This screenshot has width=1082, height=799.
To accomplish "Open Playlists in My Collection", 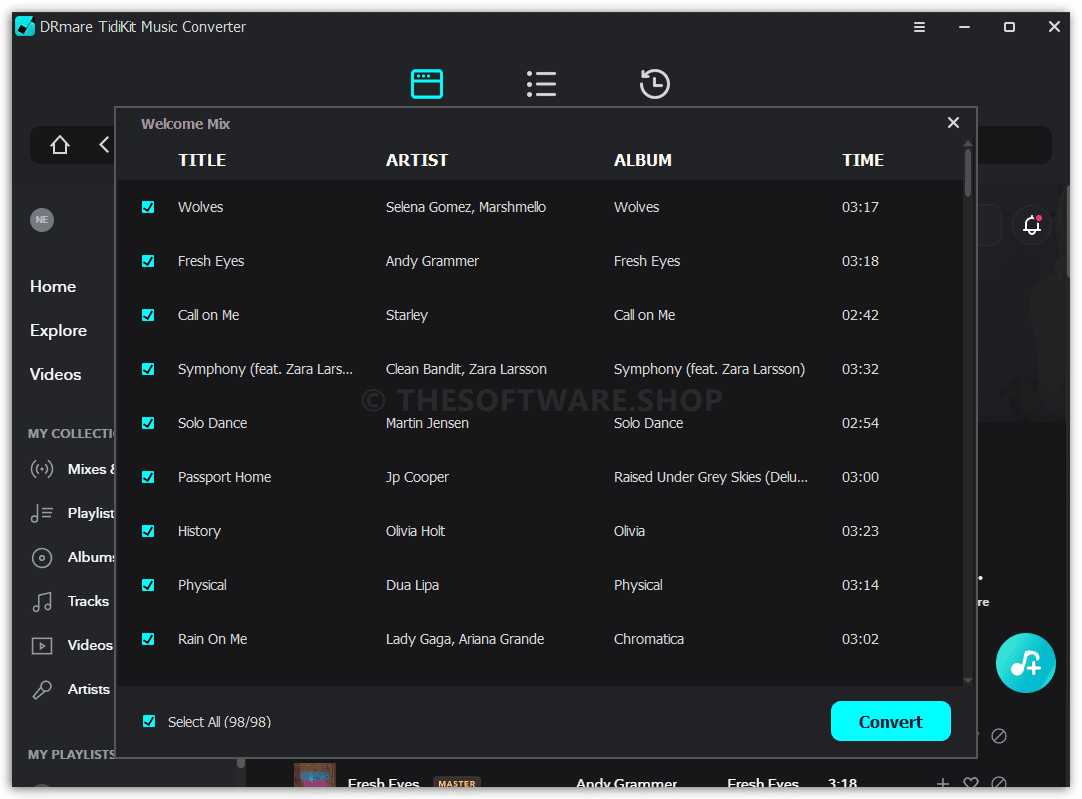I will point(91,513).
